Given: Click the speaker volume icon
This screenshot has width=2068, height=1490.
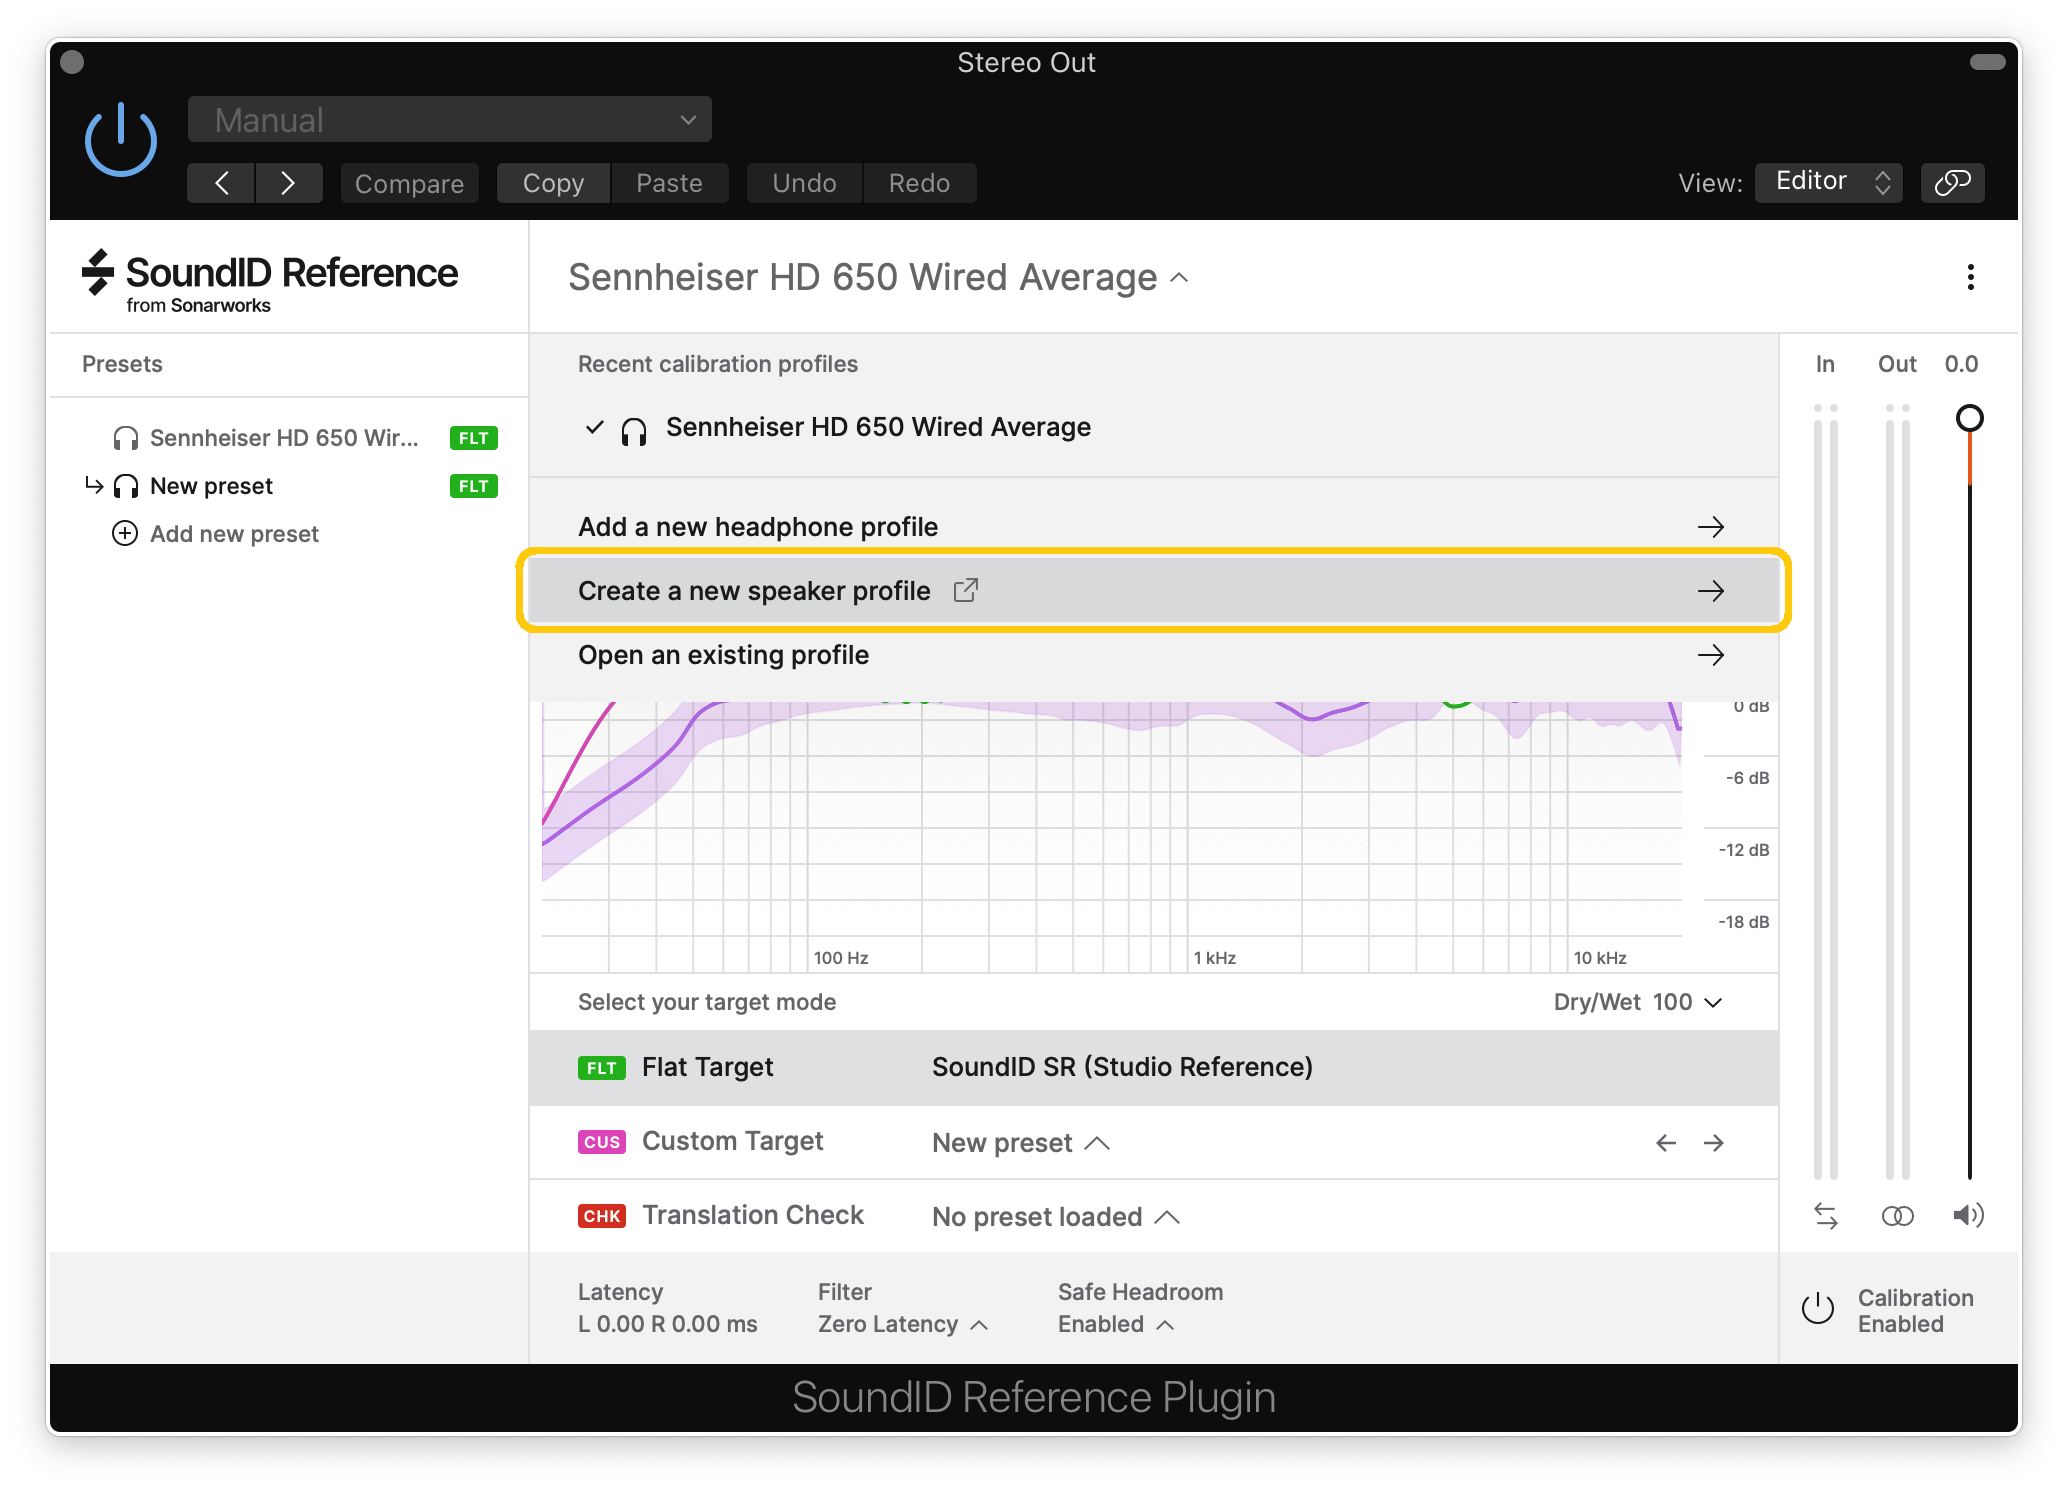Looking at the screenshot, I should [x=1968, y=1216].
